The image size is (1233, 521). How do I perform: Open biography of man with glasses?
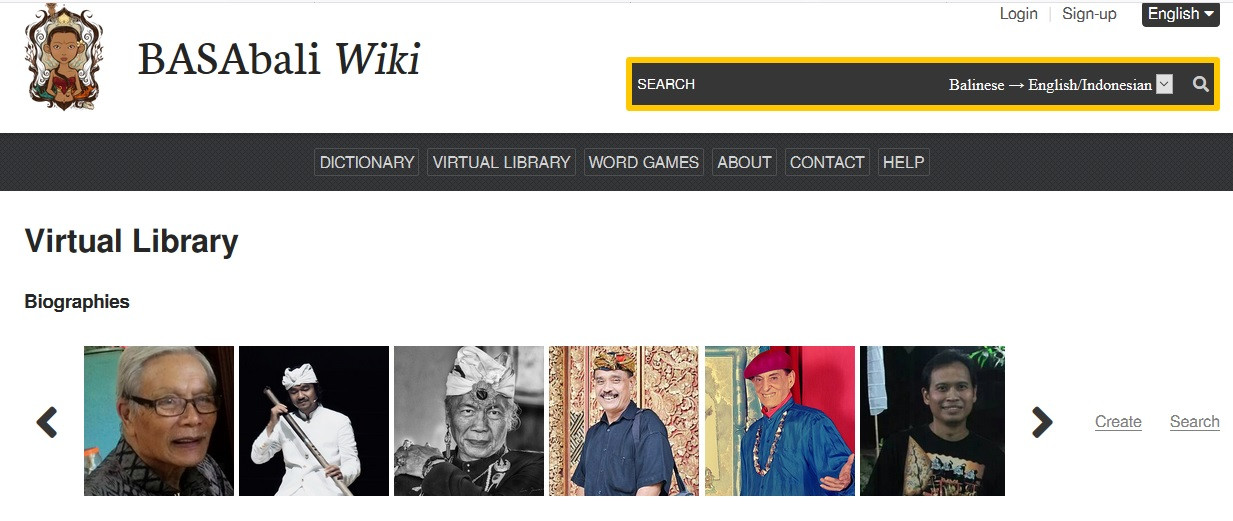(159, 421)
